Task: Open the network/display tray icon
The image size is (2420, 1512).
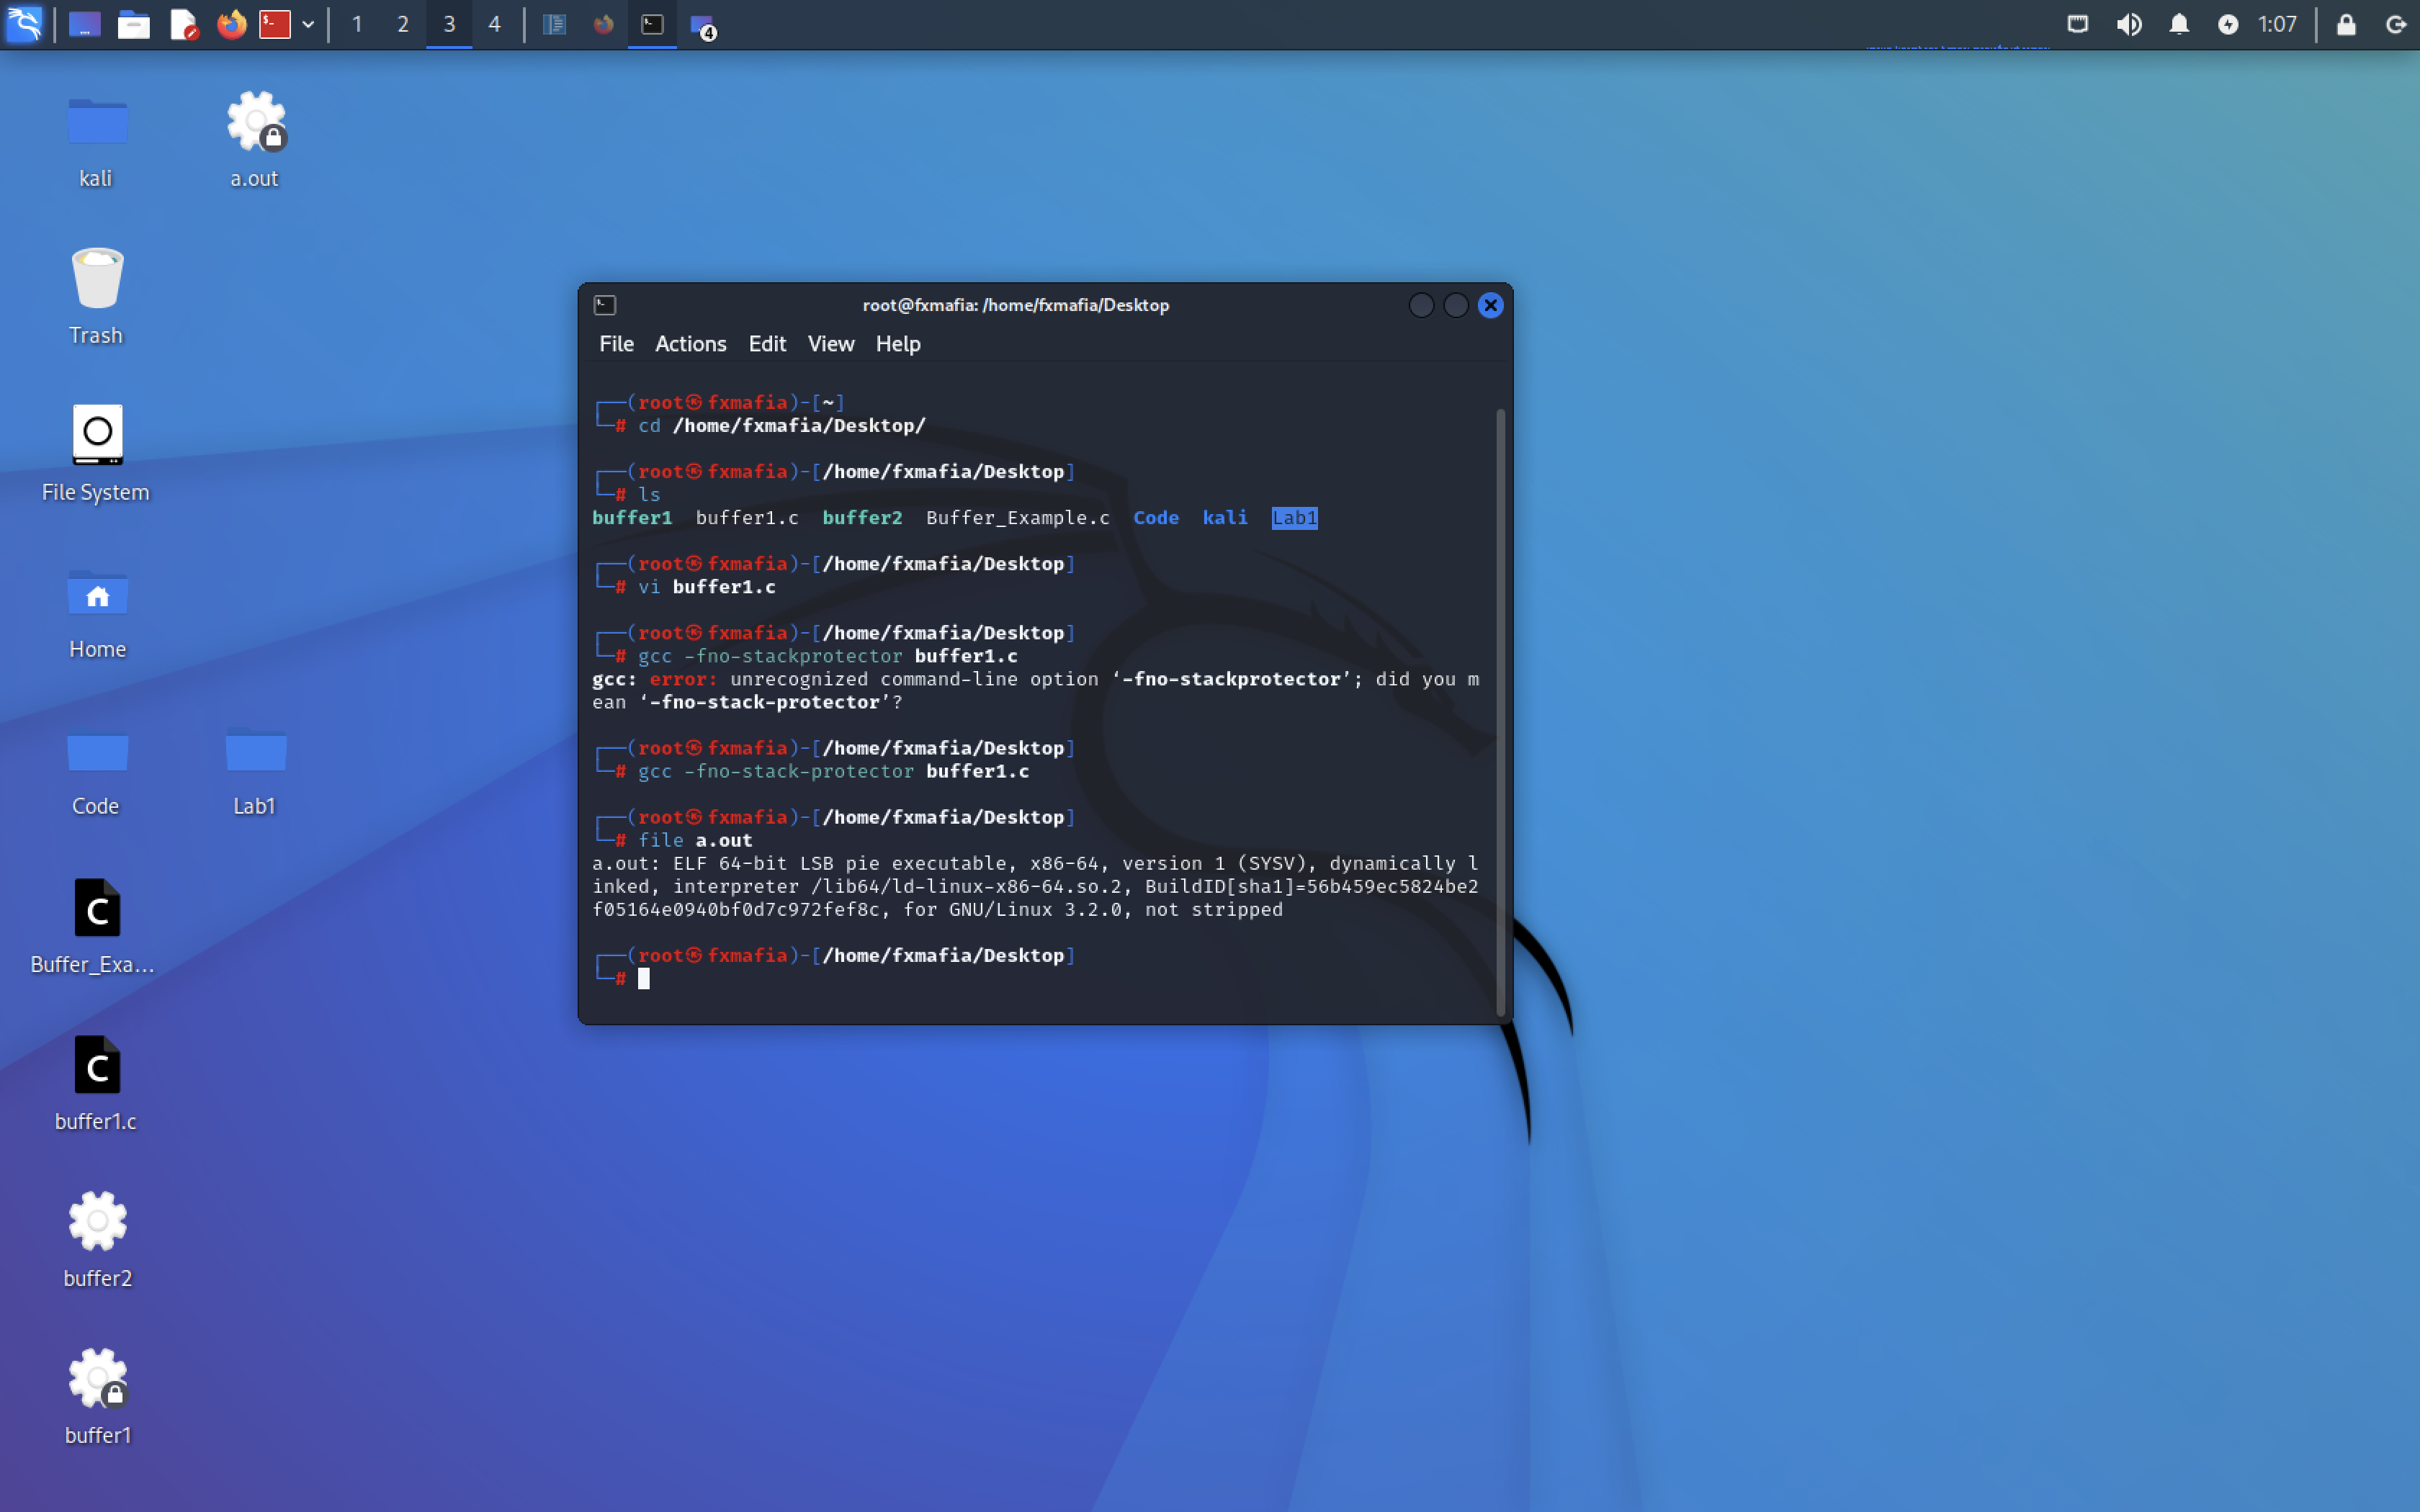Action: 2078,24
